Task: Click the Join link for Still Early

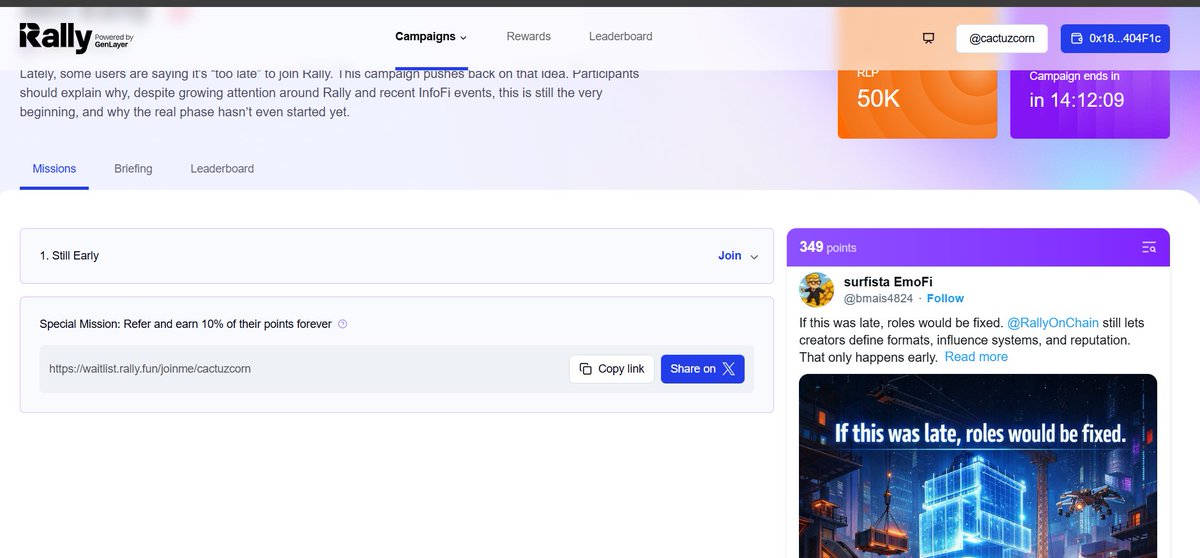Action: point(730,256)
